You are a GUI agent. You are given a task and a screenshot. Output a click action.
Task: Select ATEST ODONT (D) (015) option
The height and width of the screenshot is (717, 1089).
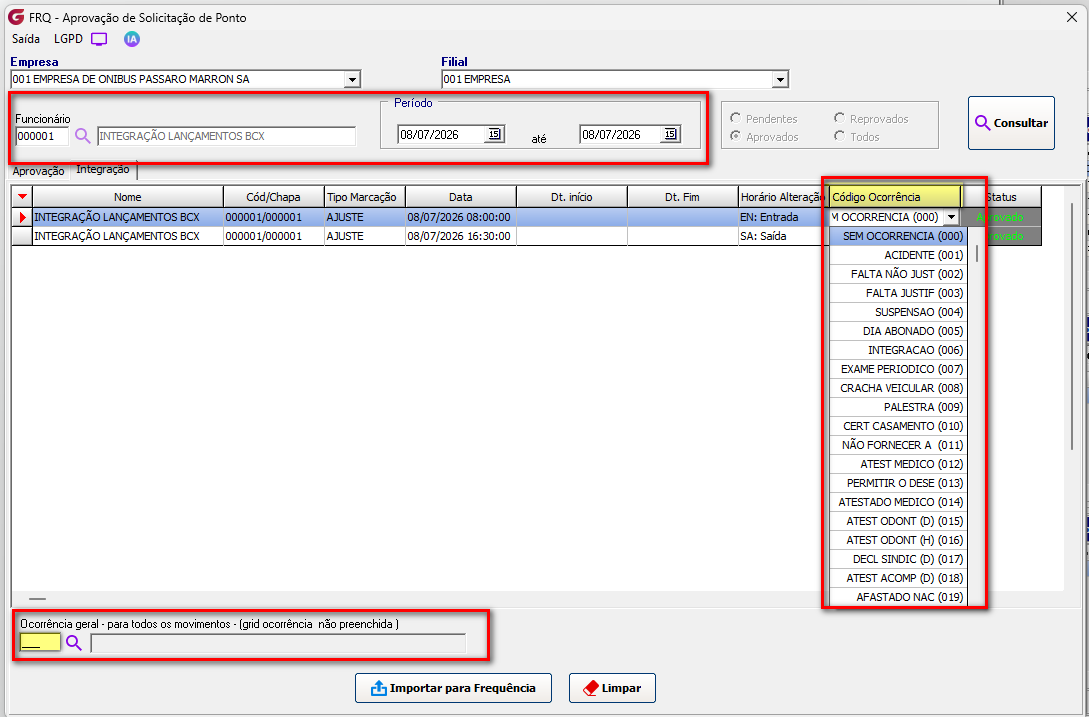point(898,521)
